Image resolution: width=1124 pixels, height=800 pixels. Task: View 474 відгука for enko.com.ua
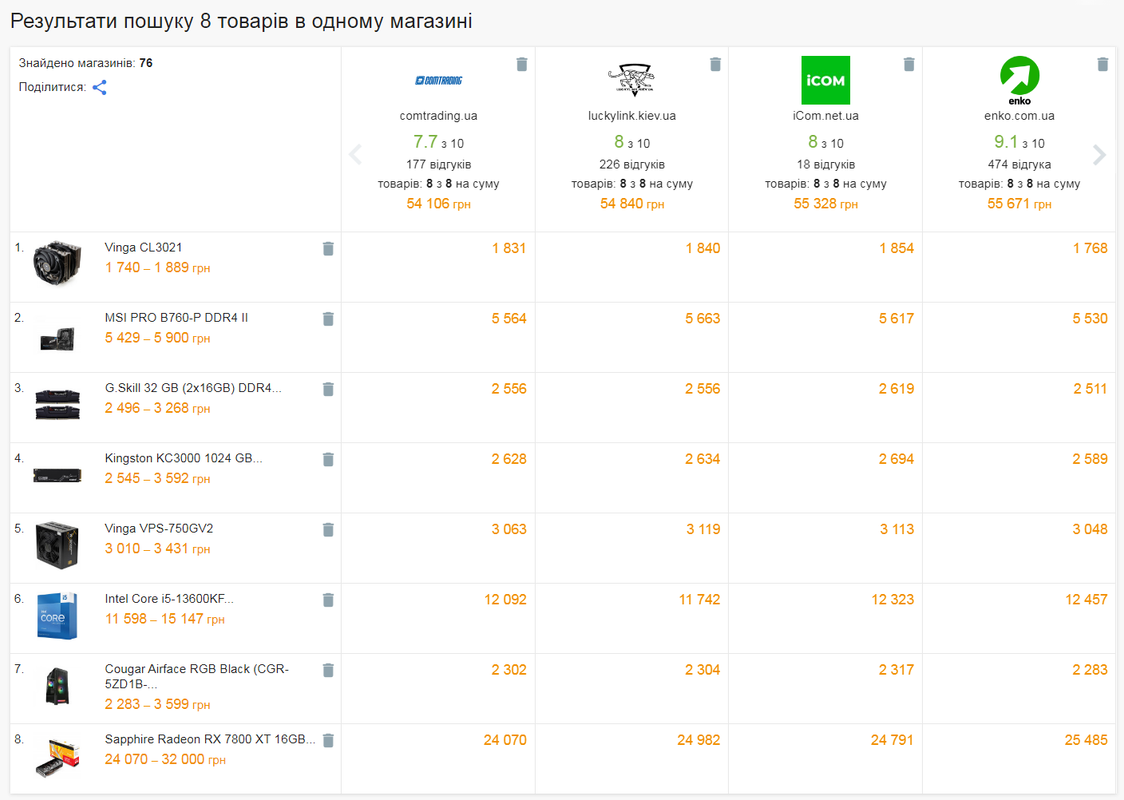pos(1019,164)
